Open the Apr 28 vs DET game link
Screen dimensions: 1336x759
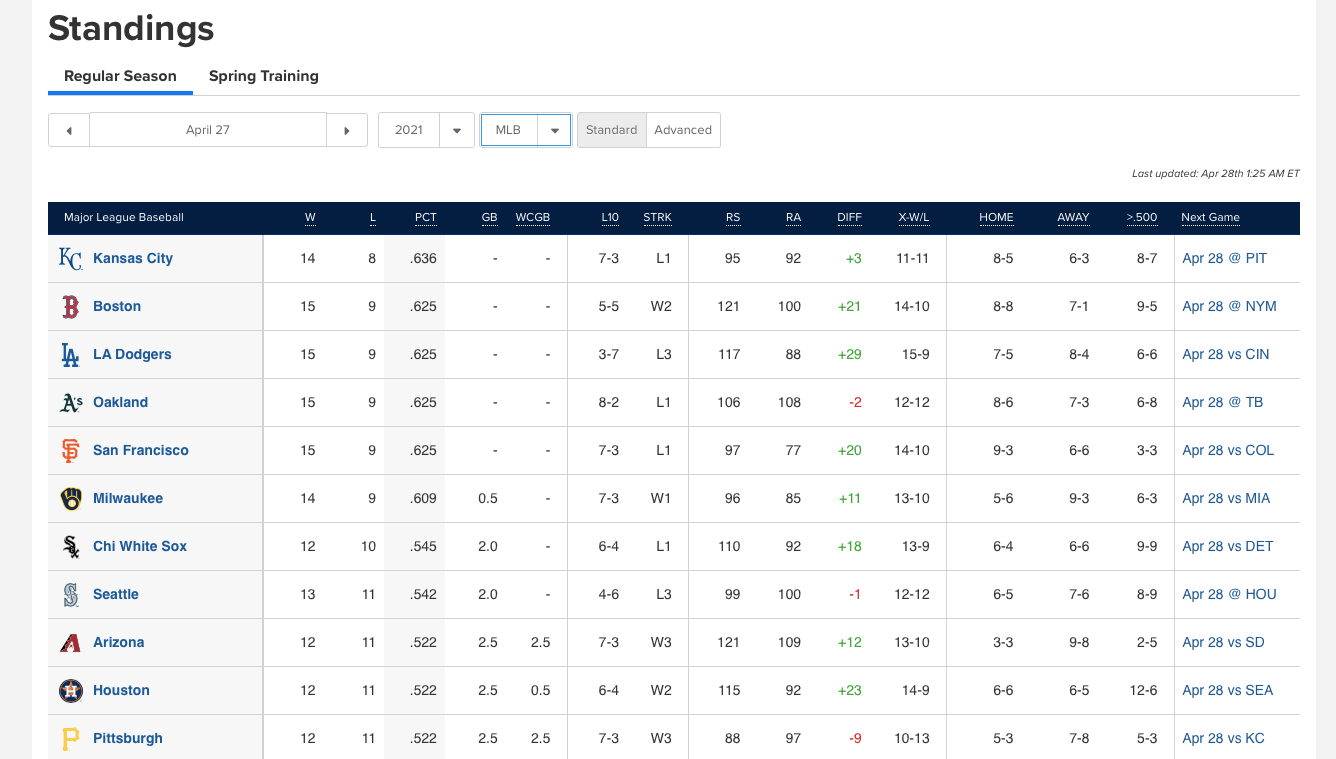click(1228, 546)
